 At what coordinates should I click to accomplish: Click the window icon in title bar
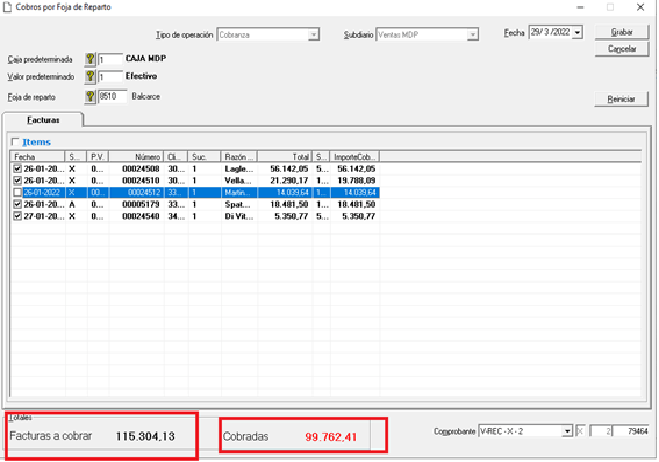pyautogui.click(x=8, y=7)
